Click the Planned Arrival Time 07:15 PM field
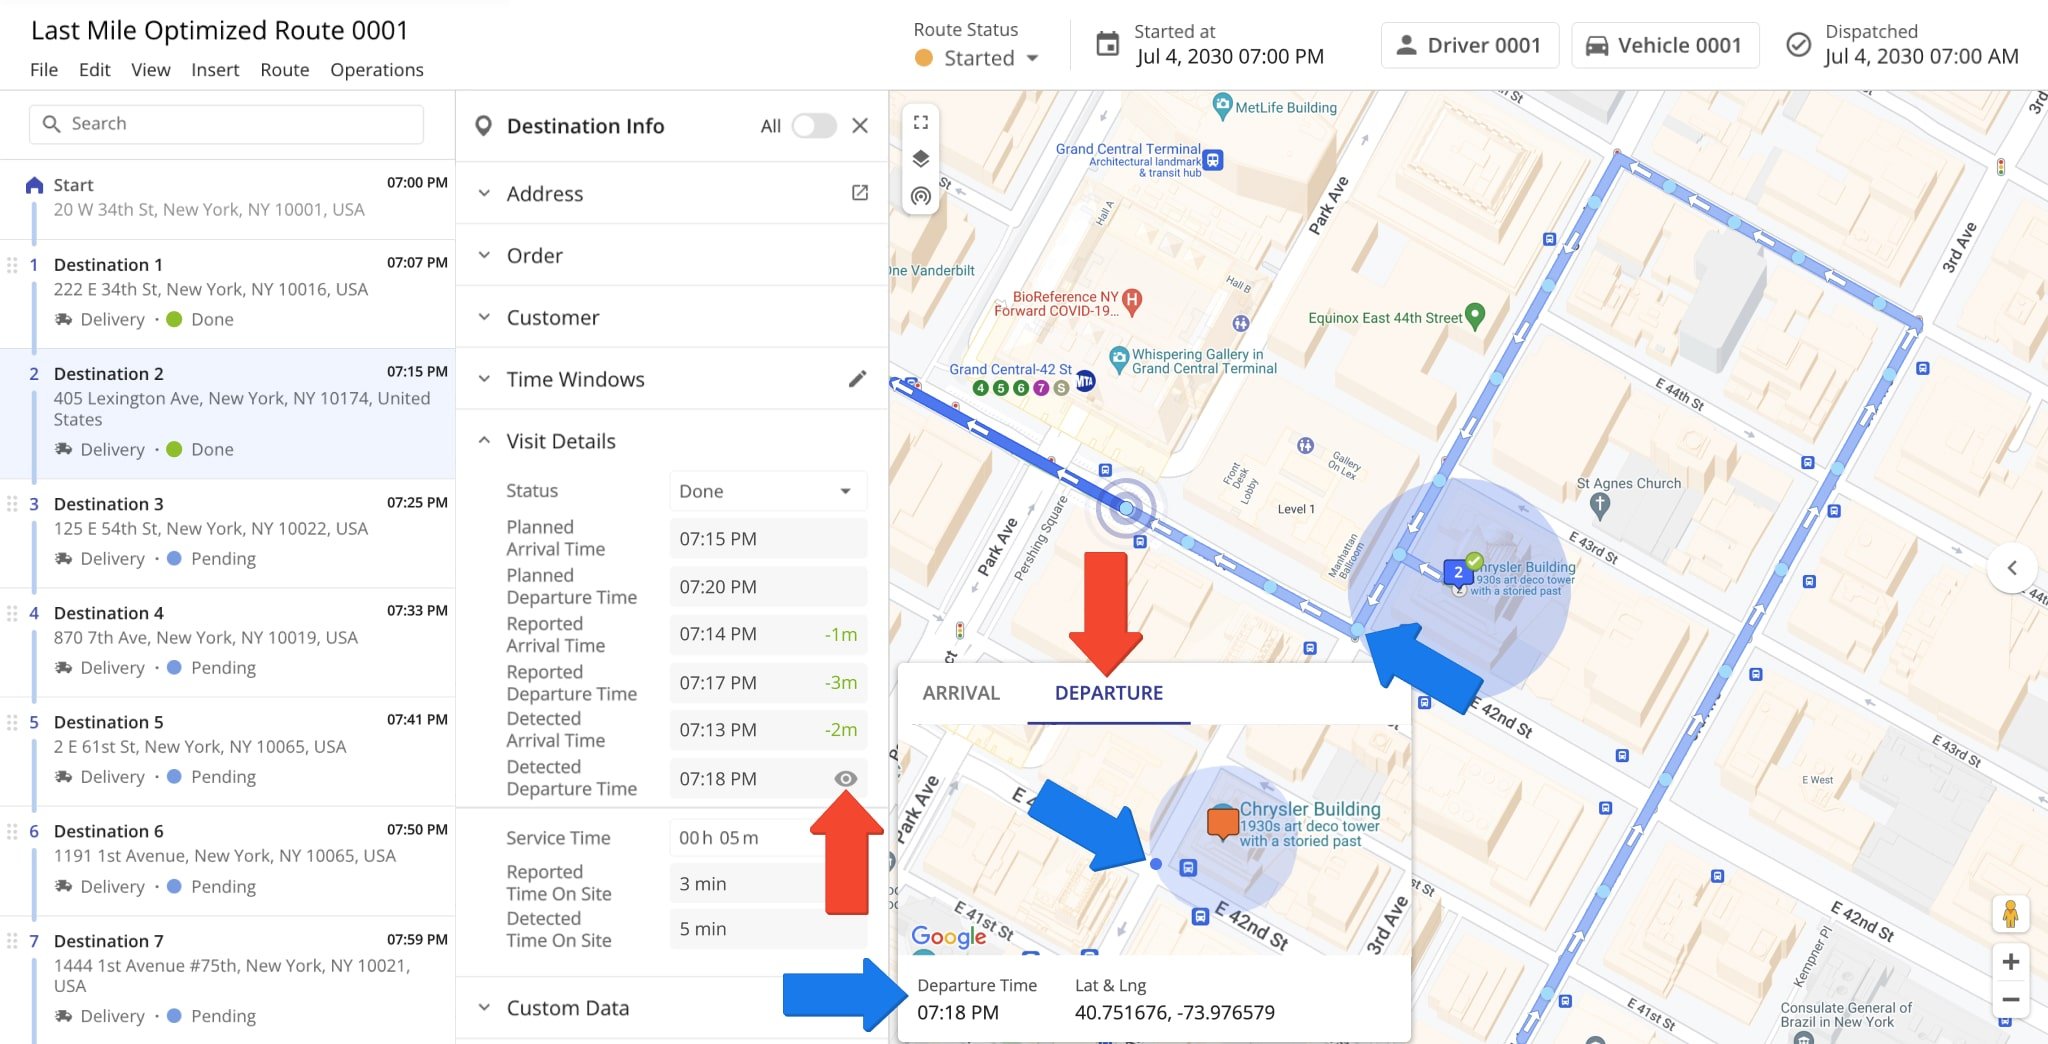Viewport: 2048px width, 1044px height. coord(767,538)
